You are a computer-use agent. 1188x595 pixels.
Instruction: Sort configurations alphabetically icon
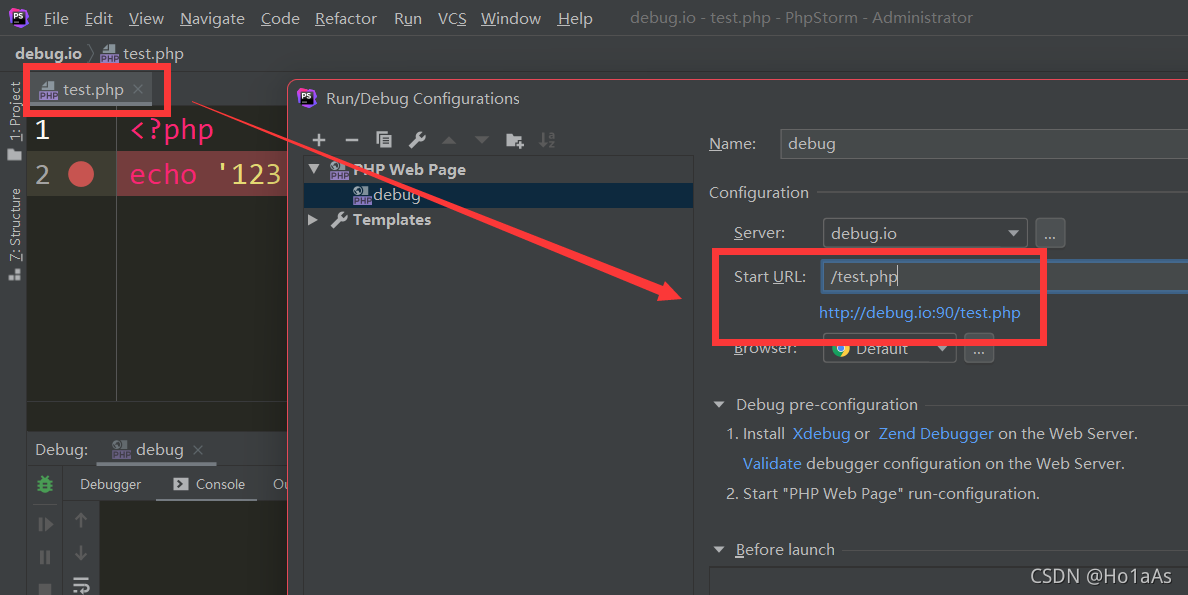[547, 140]
